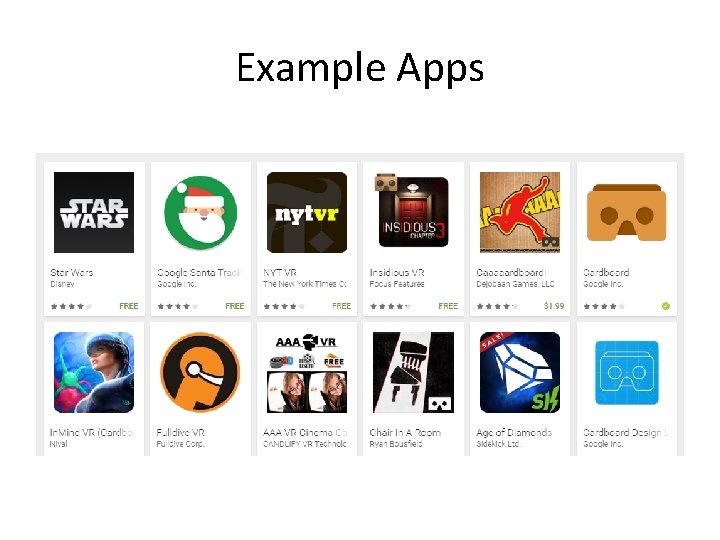Open the NYT VR app icon

click(307, 212)
